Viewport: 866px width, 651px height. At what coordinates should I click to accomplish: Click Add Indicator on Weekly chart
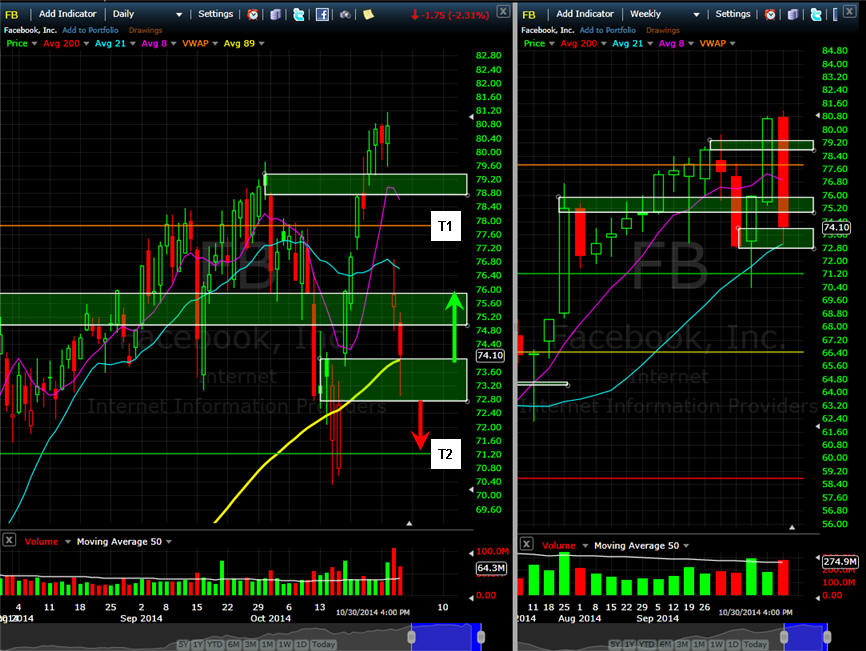[x=585, y=14]
